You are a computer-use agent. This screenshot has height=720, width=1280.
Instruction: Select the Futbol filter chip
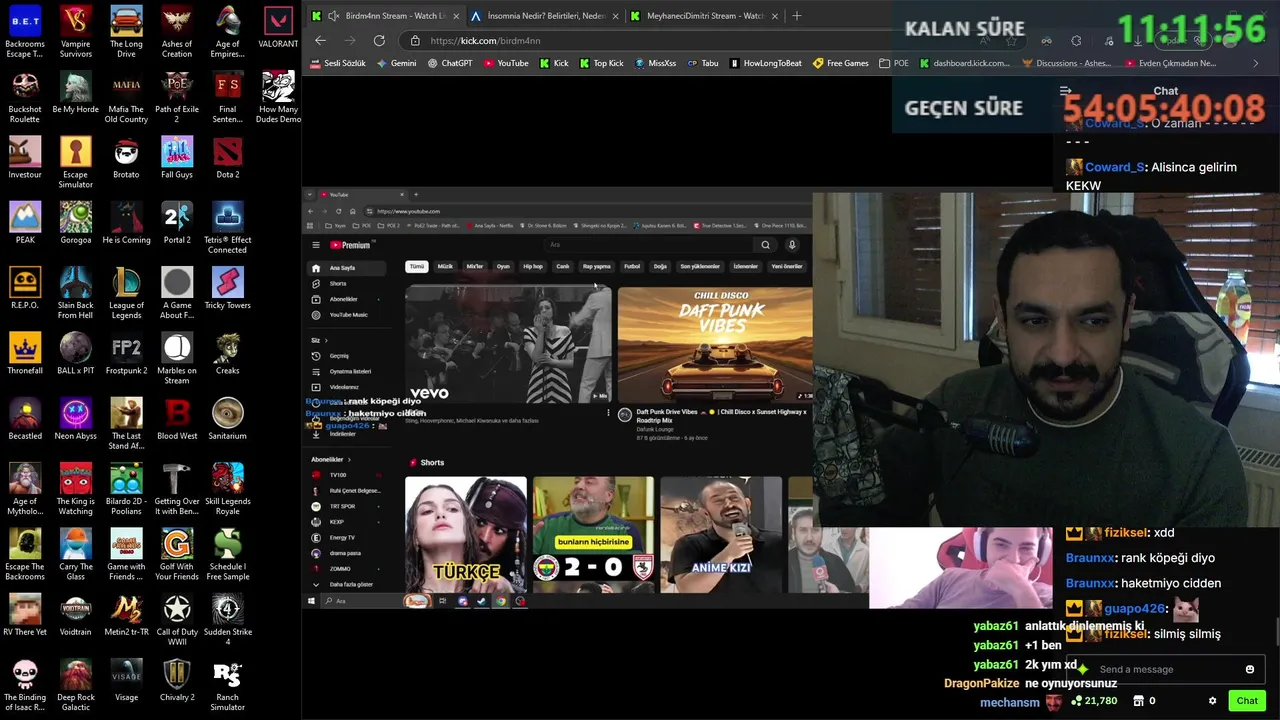pyautogui.click(x=632, y=267)
